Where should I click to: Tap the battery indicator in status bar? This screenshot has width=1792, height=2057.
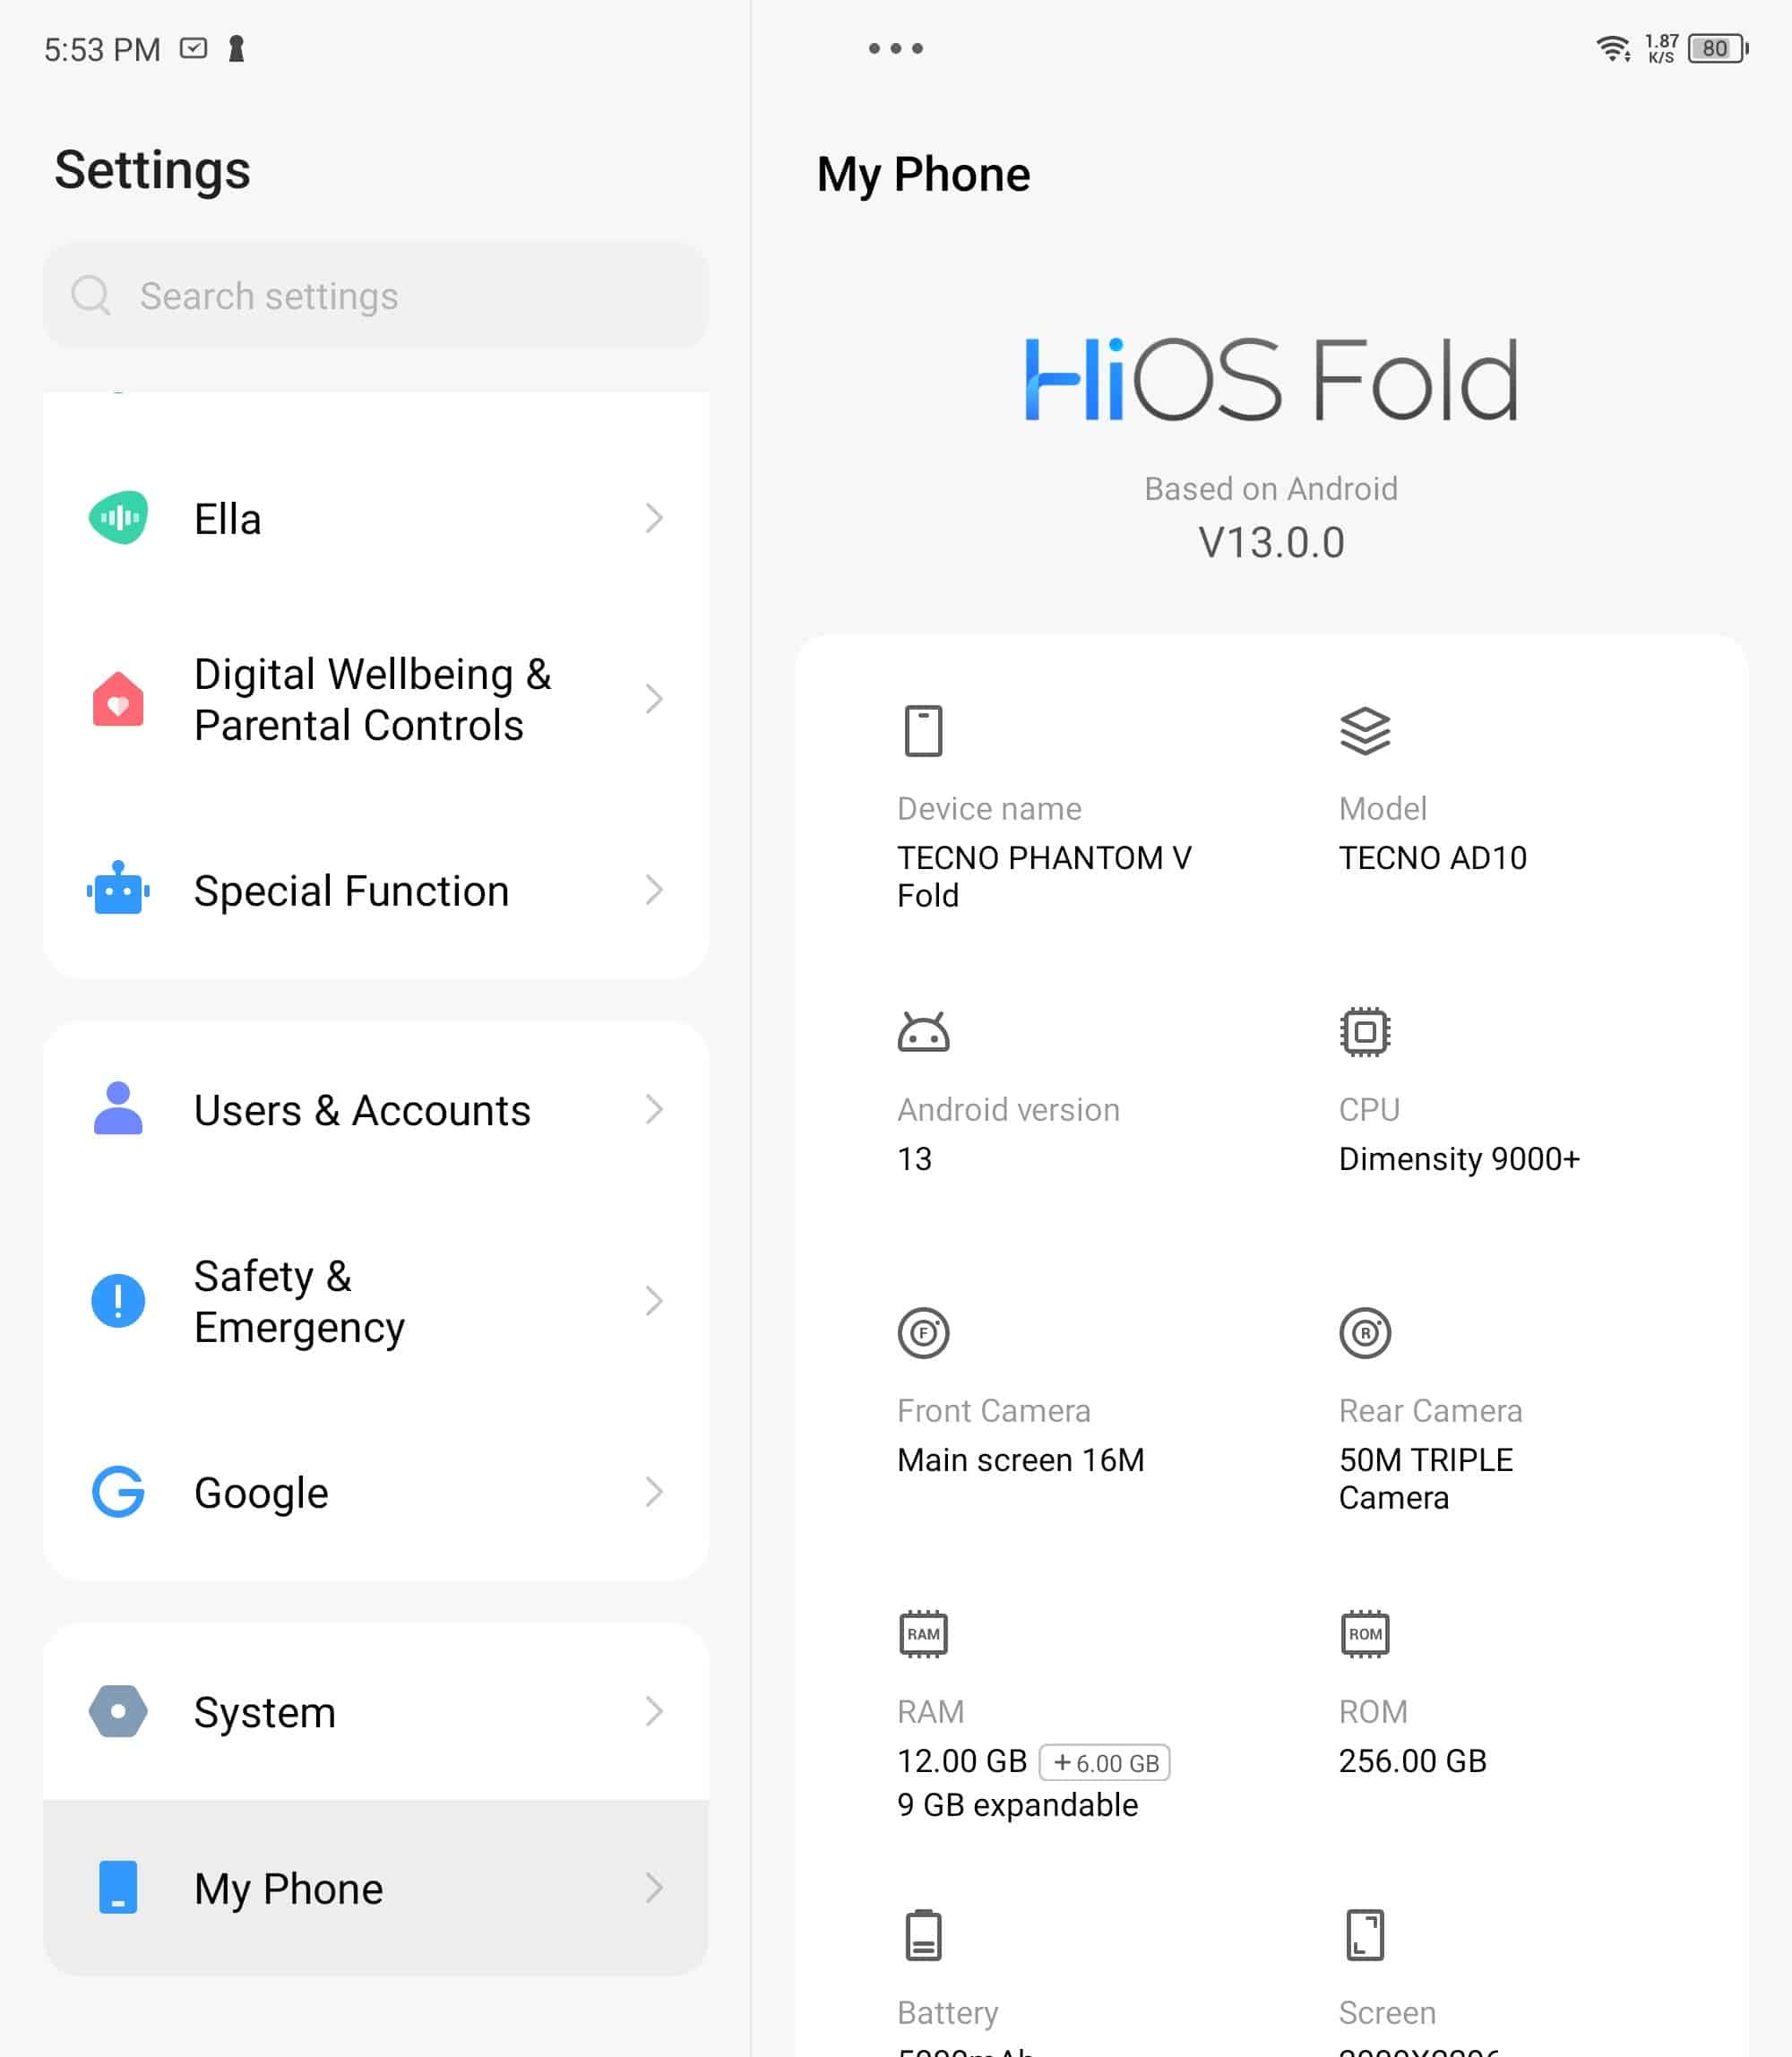click(x=1718, y=48)
